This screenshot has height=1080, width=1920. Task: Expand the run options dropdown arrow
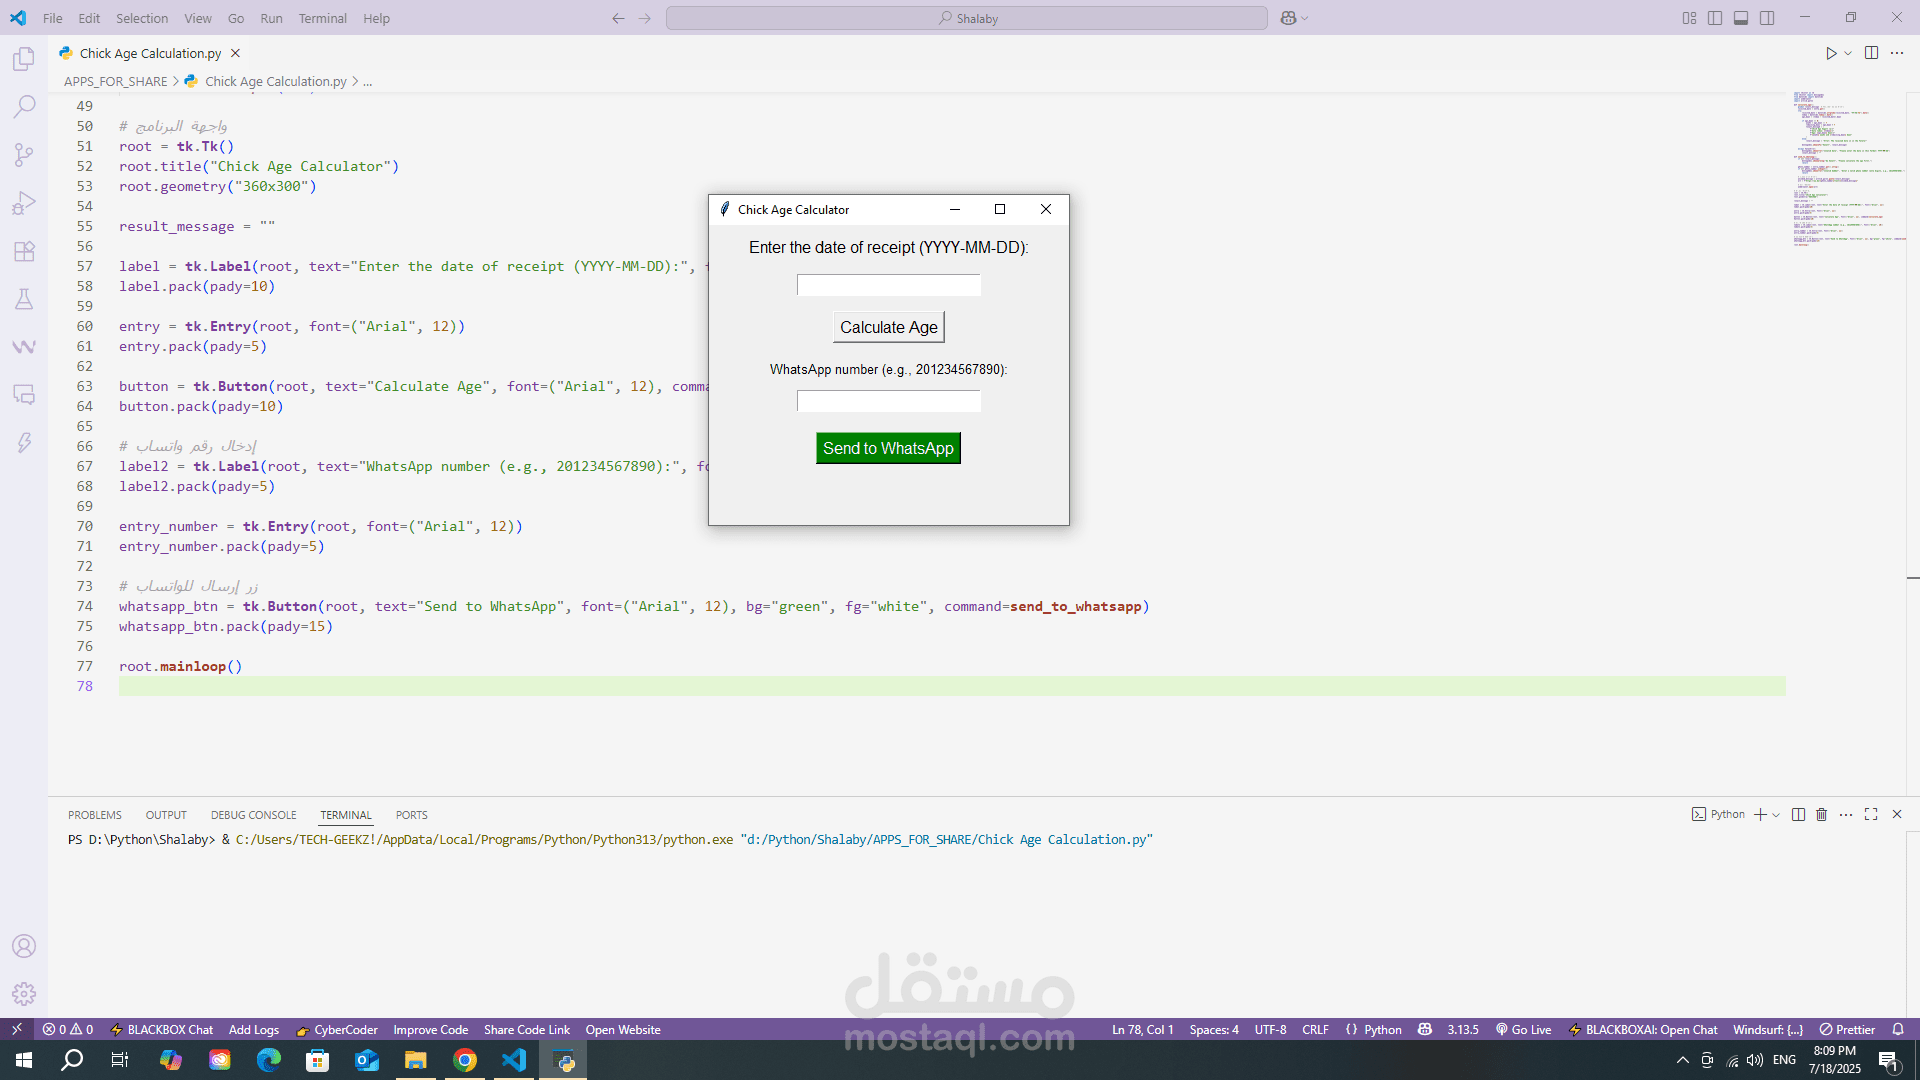(1848, 53)
